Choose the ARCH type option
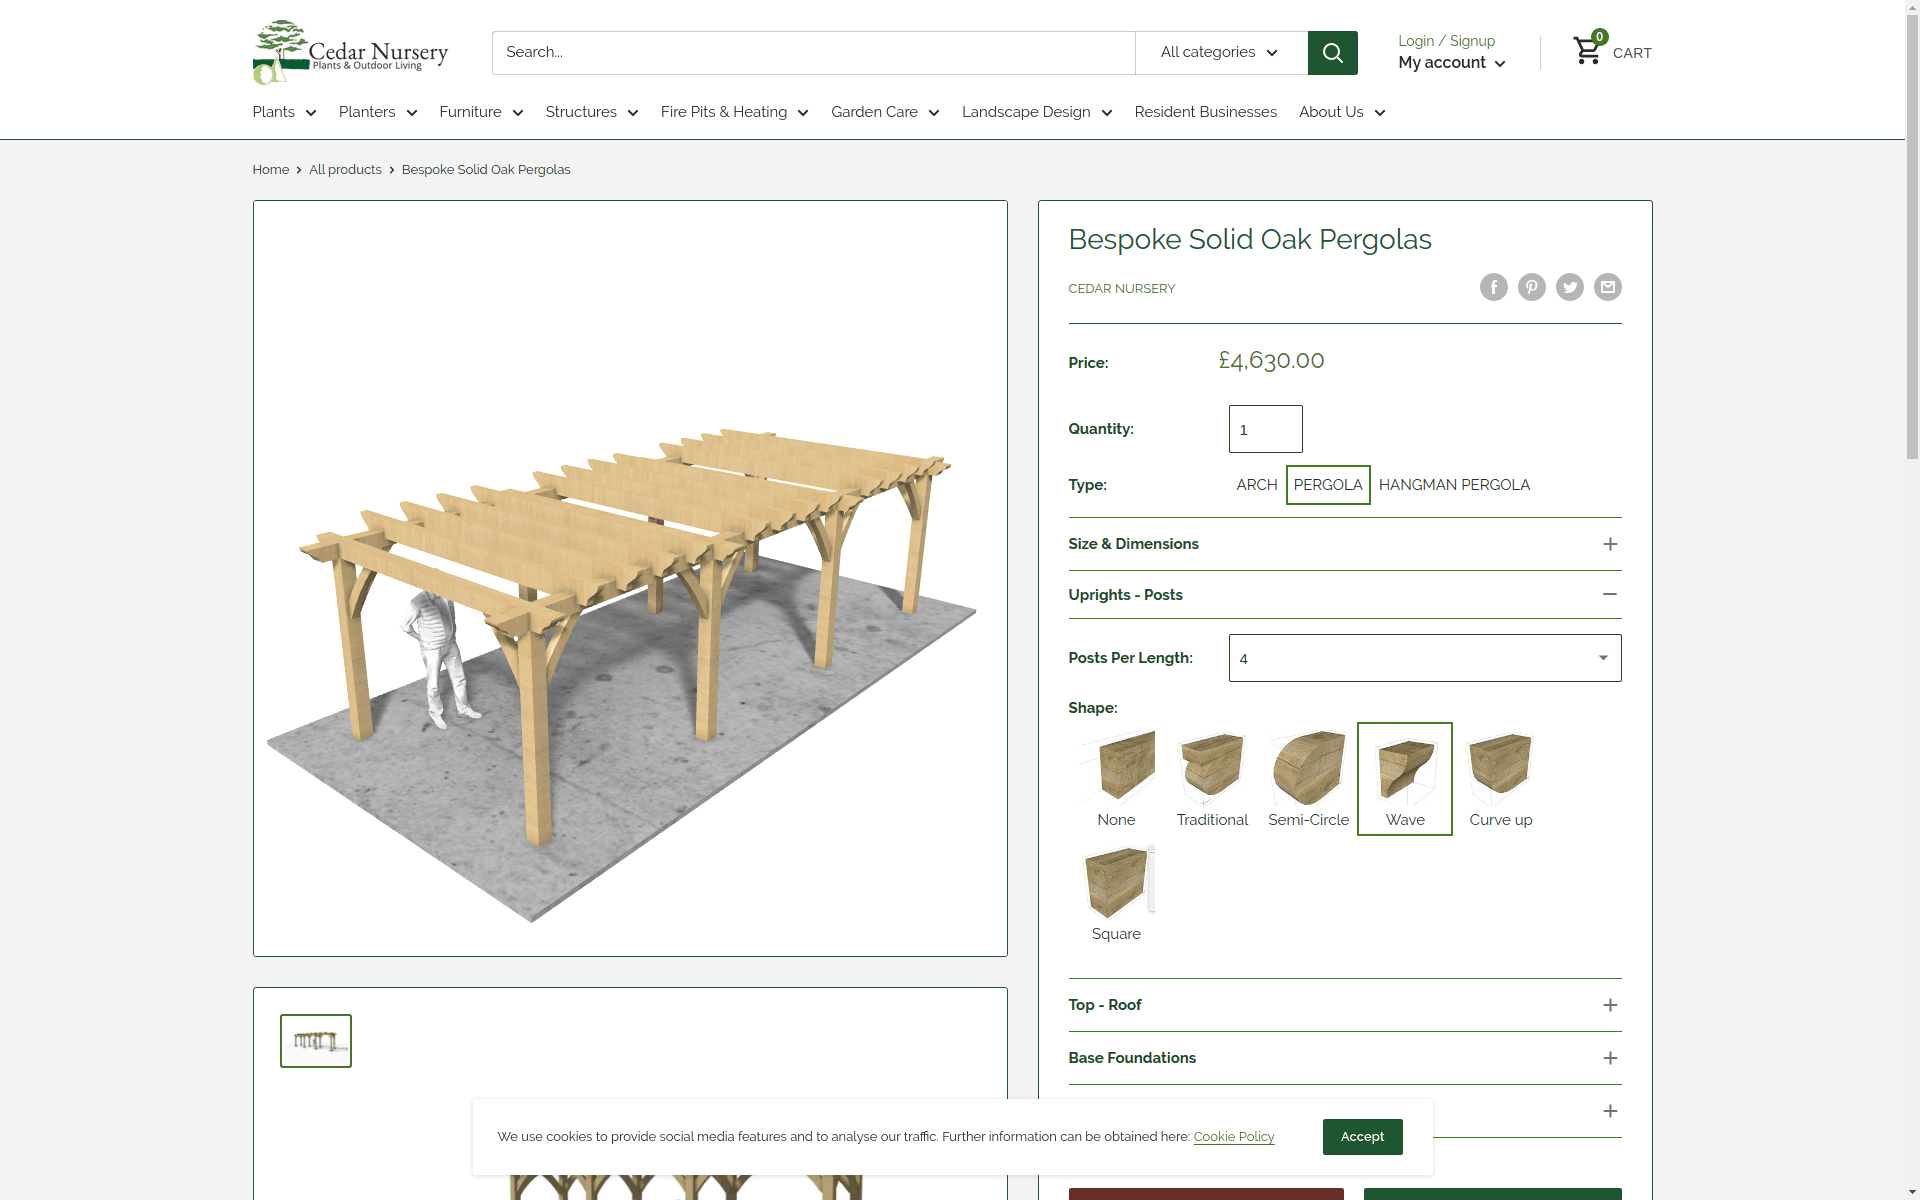Screen dimensions: 1920x1200 click(x=1256, y=485)
